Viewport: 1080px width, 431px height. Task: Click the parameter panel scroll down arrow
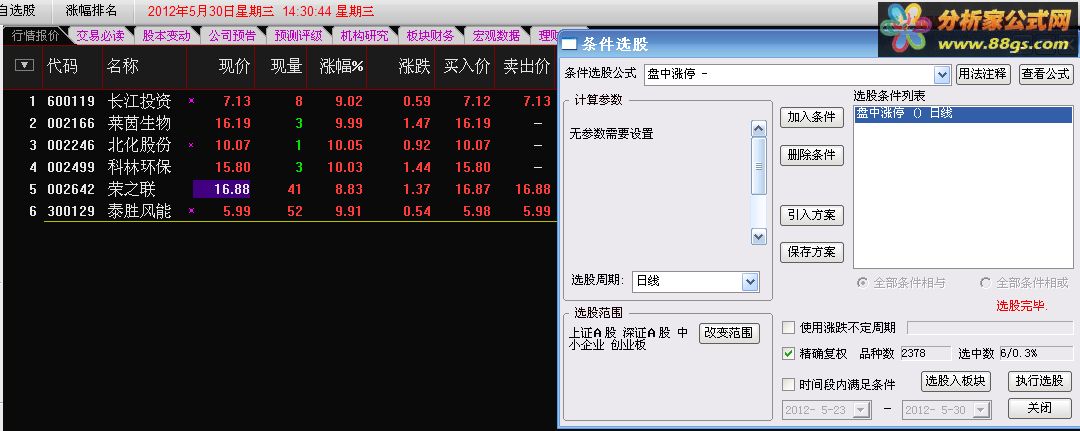(758, 237)
